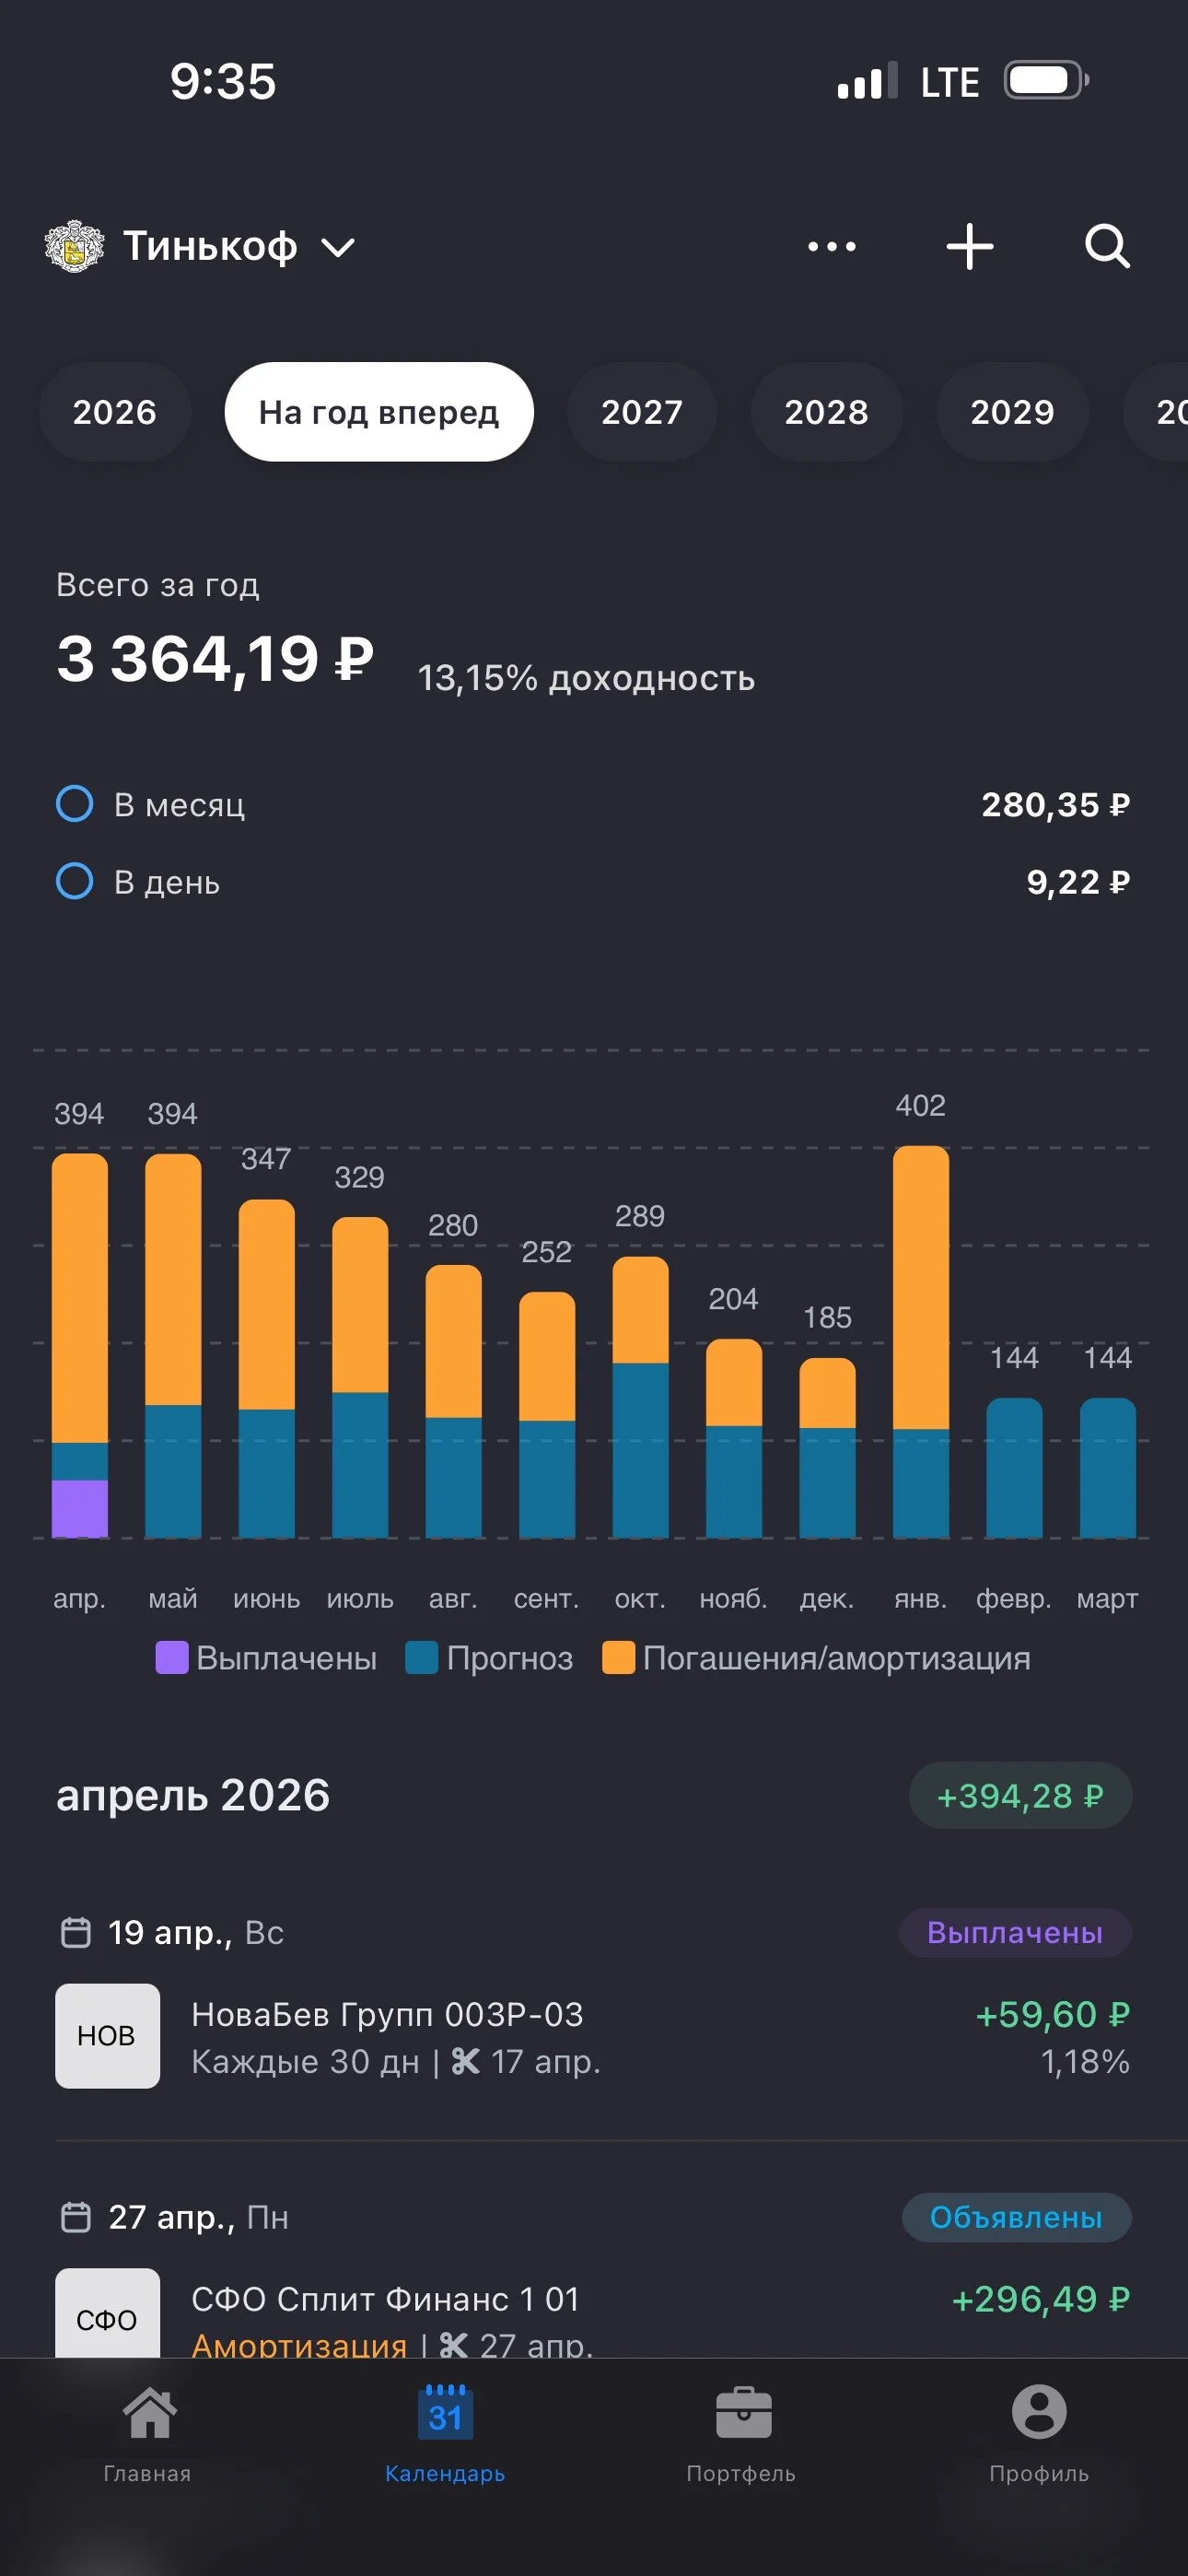
Task: Tap calendar icon next to 27 апр.
Action: point(76,2217)
